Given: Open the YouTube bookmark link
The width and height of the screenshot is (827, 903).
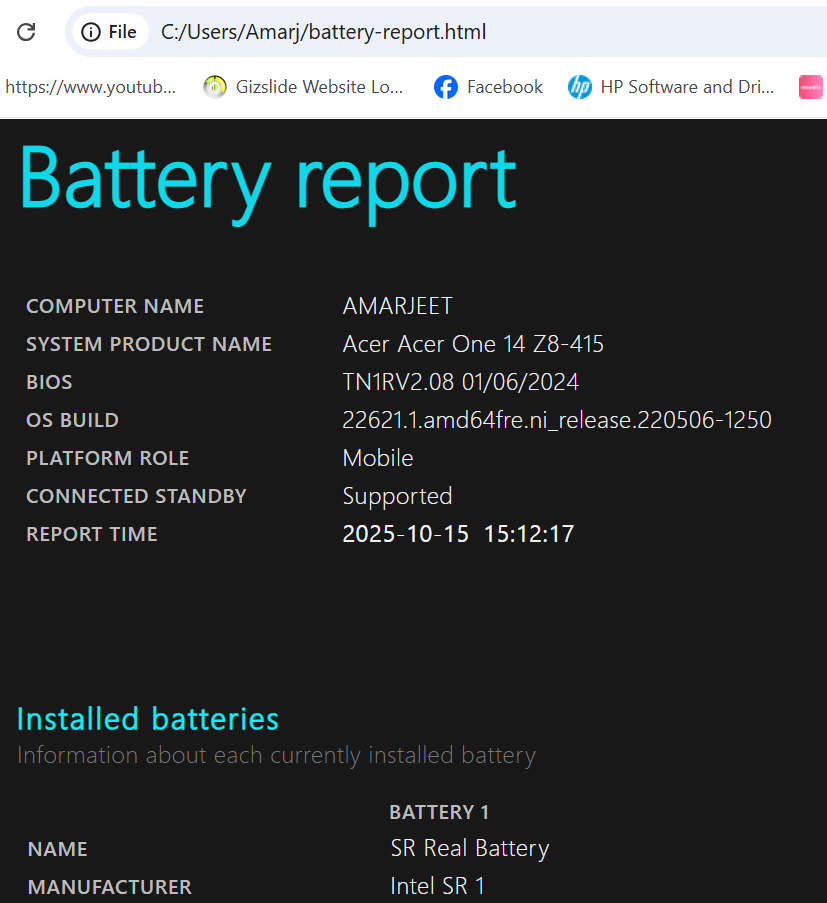Looking at the screenshot, I should (x=90, y=87).
